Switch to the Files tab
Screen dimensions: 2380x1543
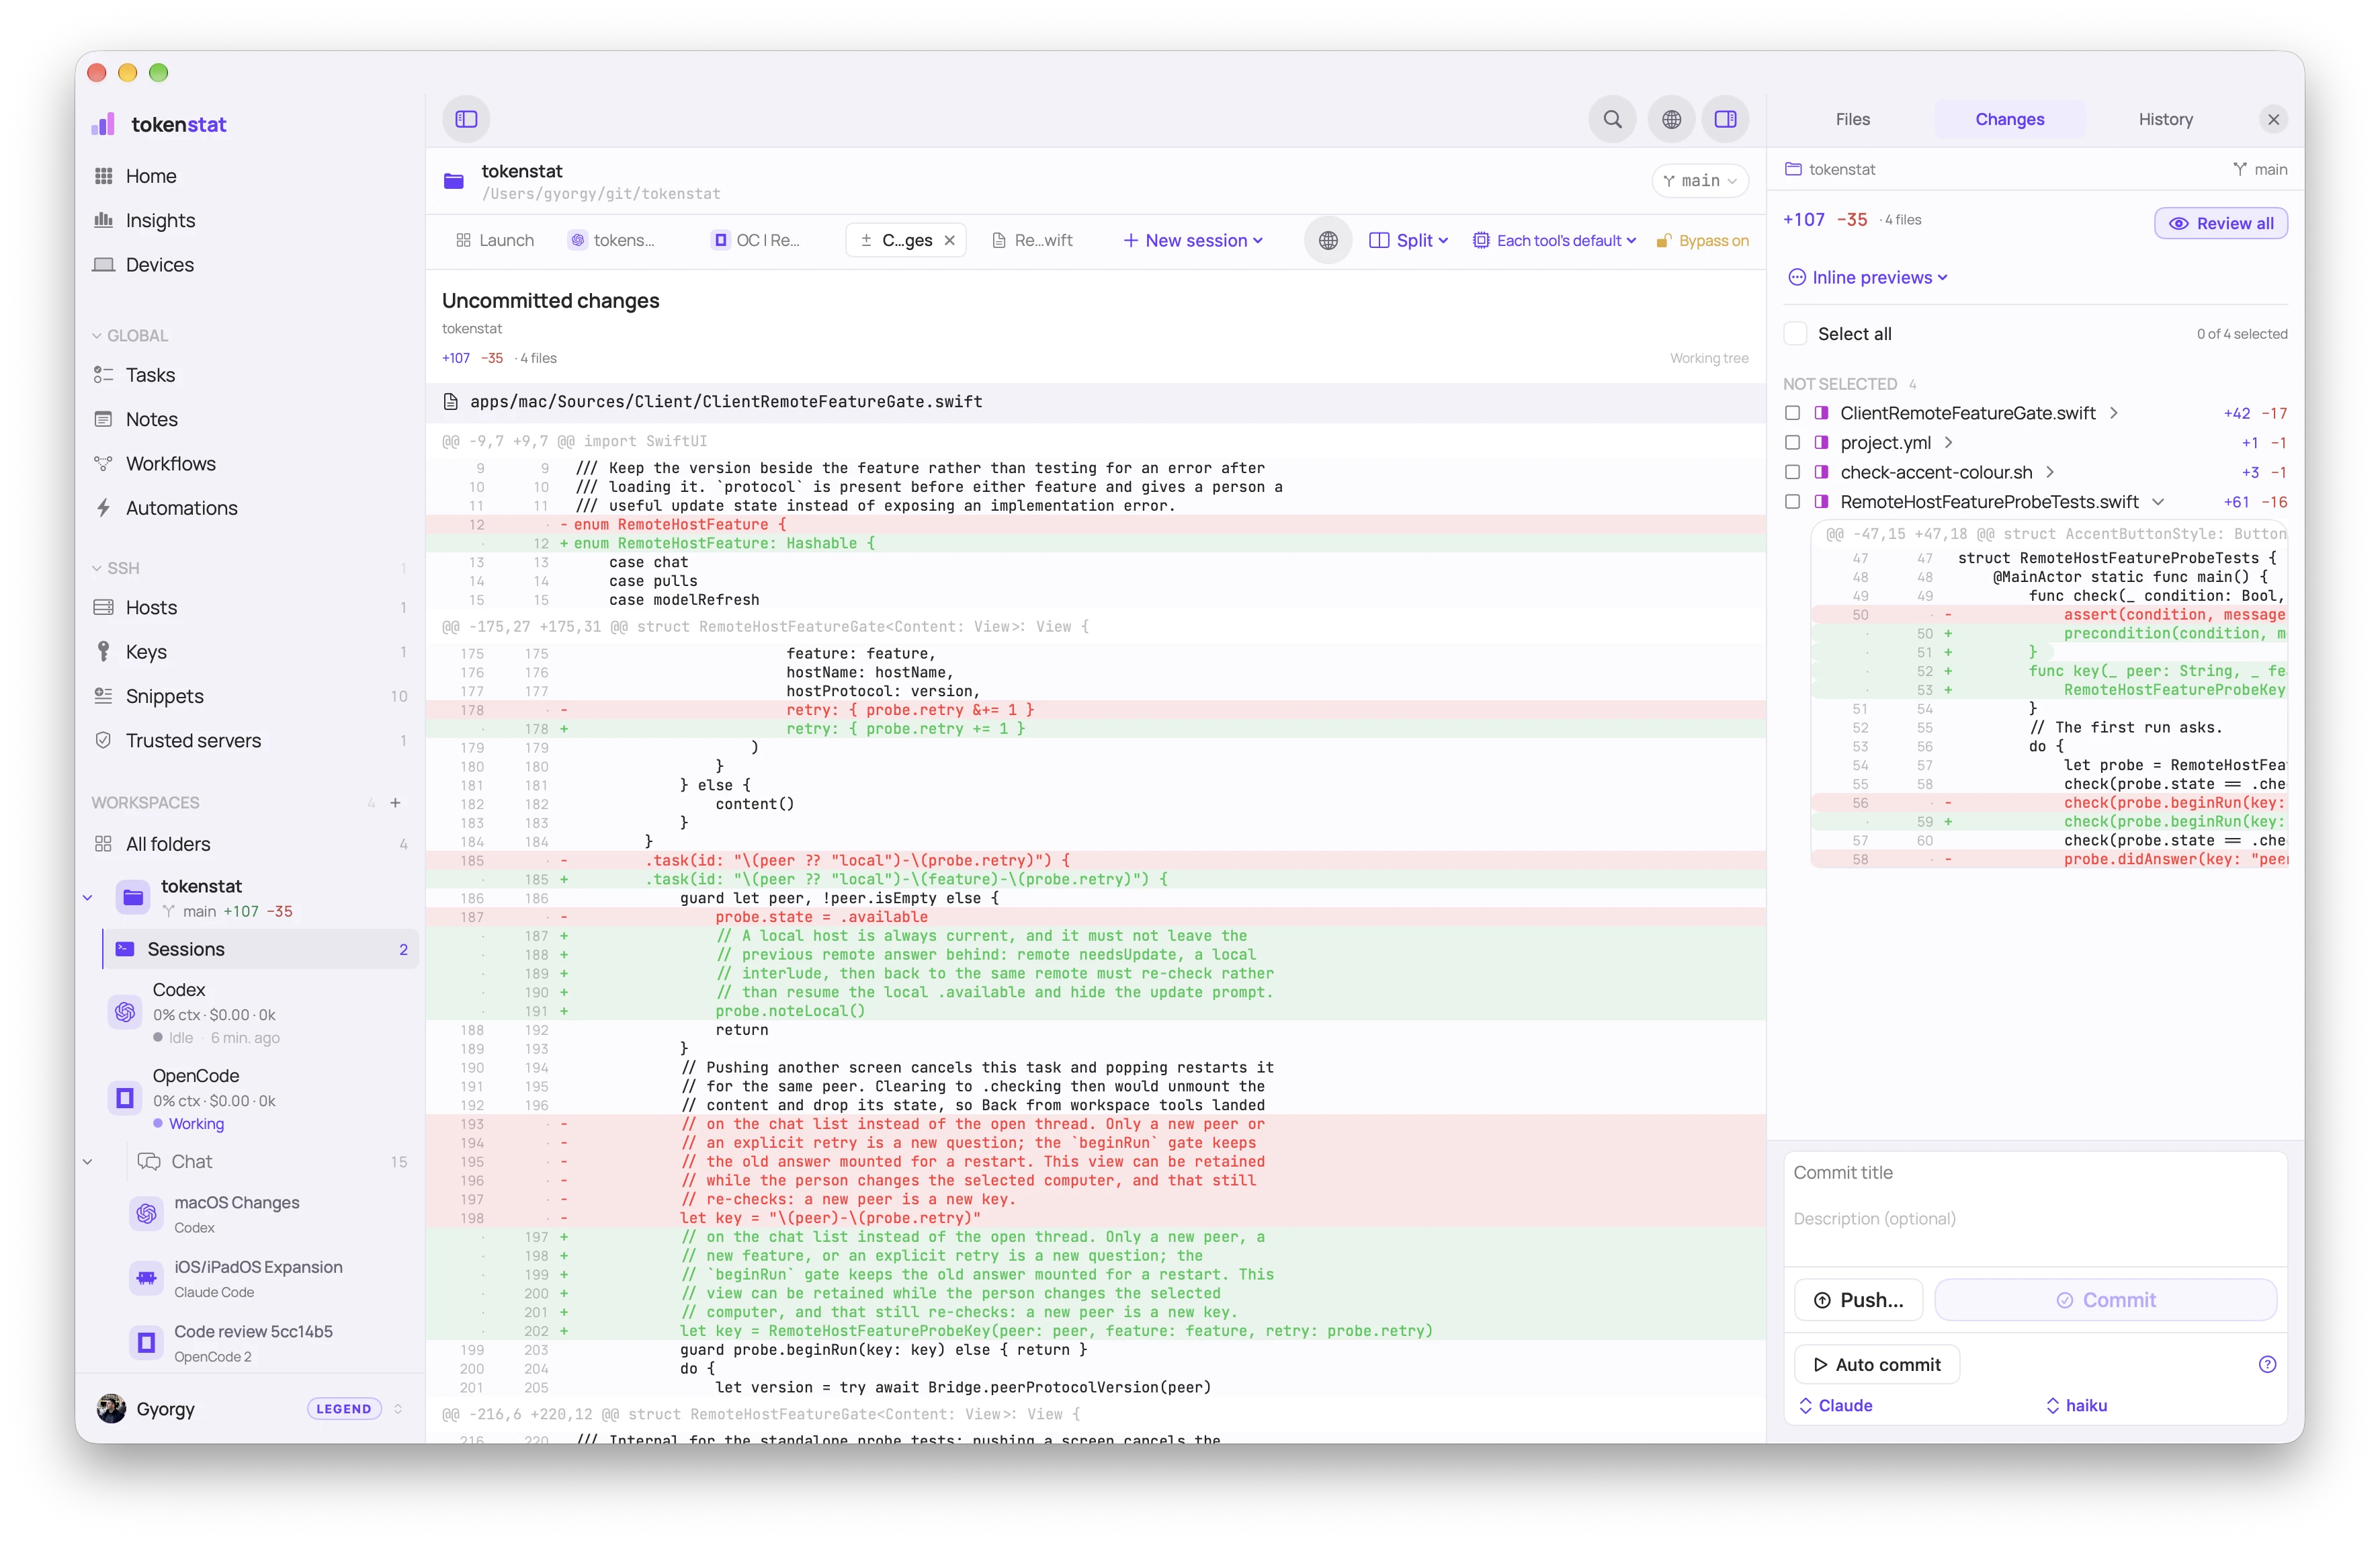[x=1852, y=119]
